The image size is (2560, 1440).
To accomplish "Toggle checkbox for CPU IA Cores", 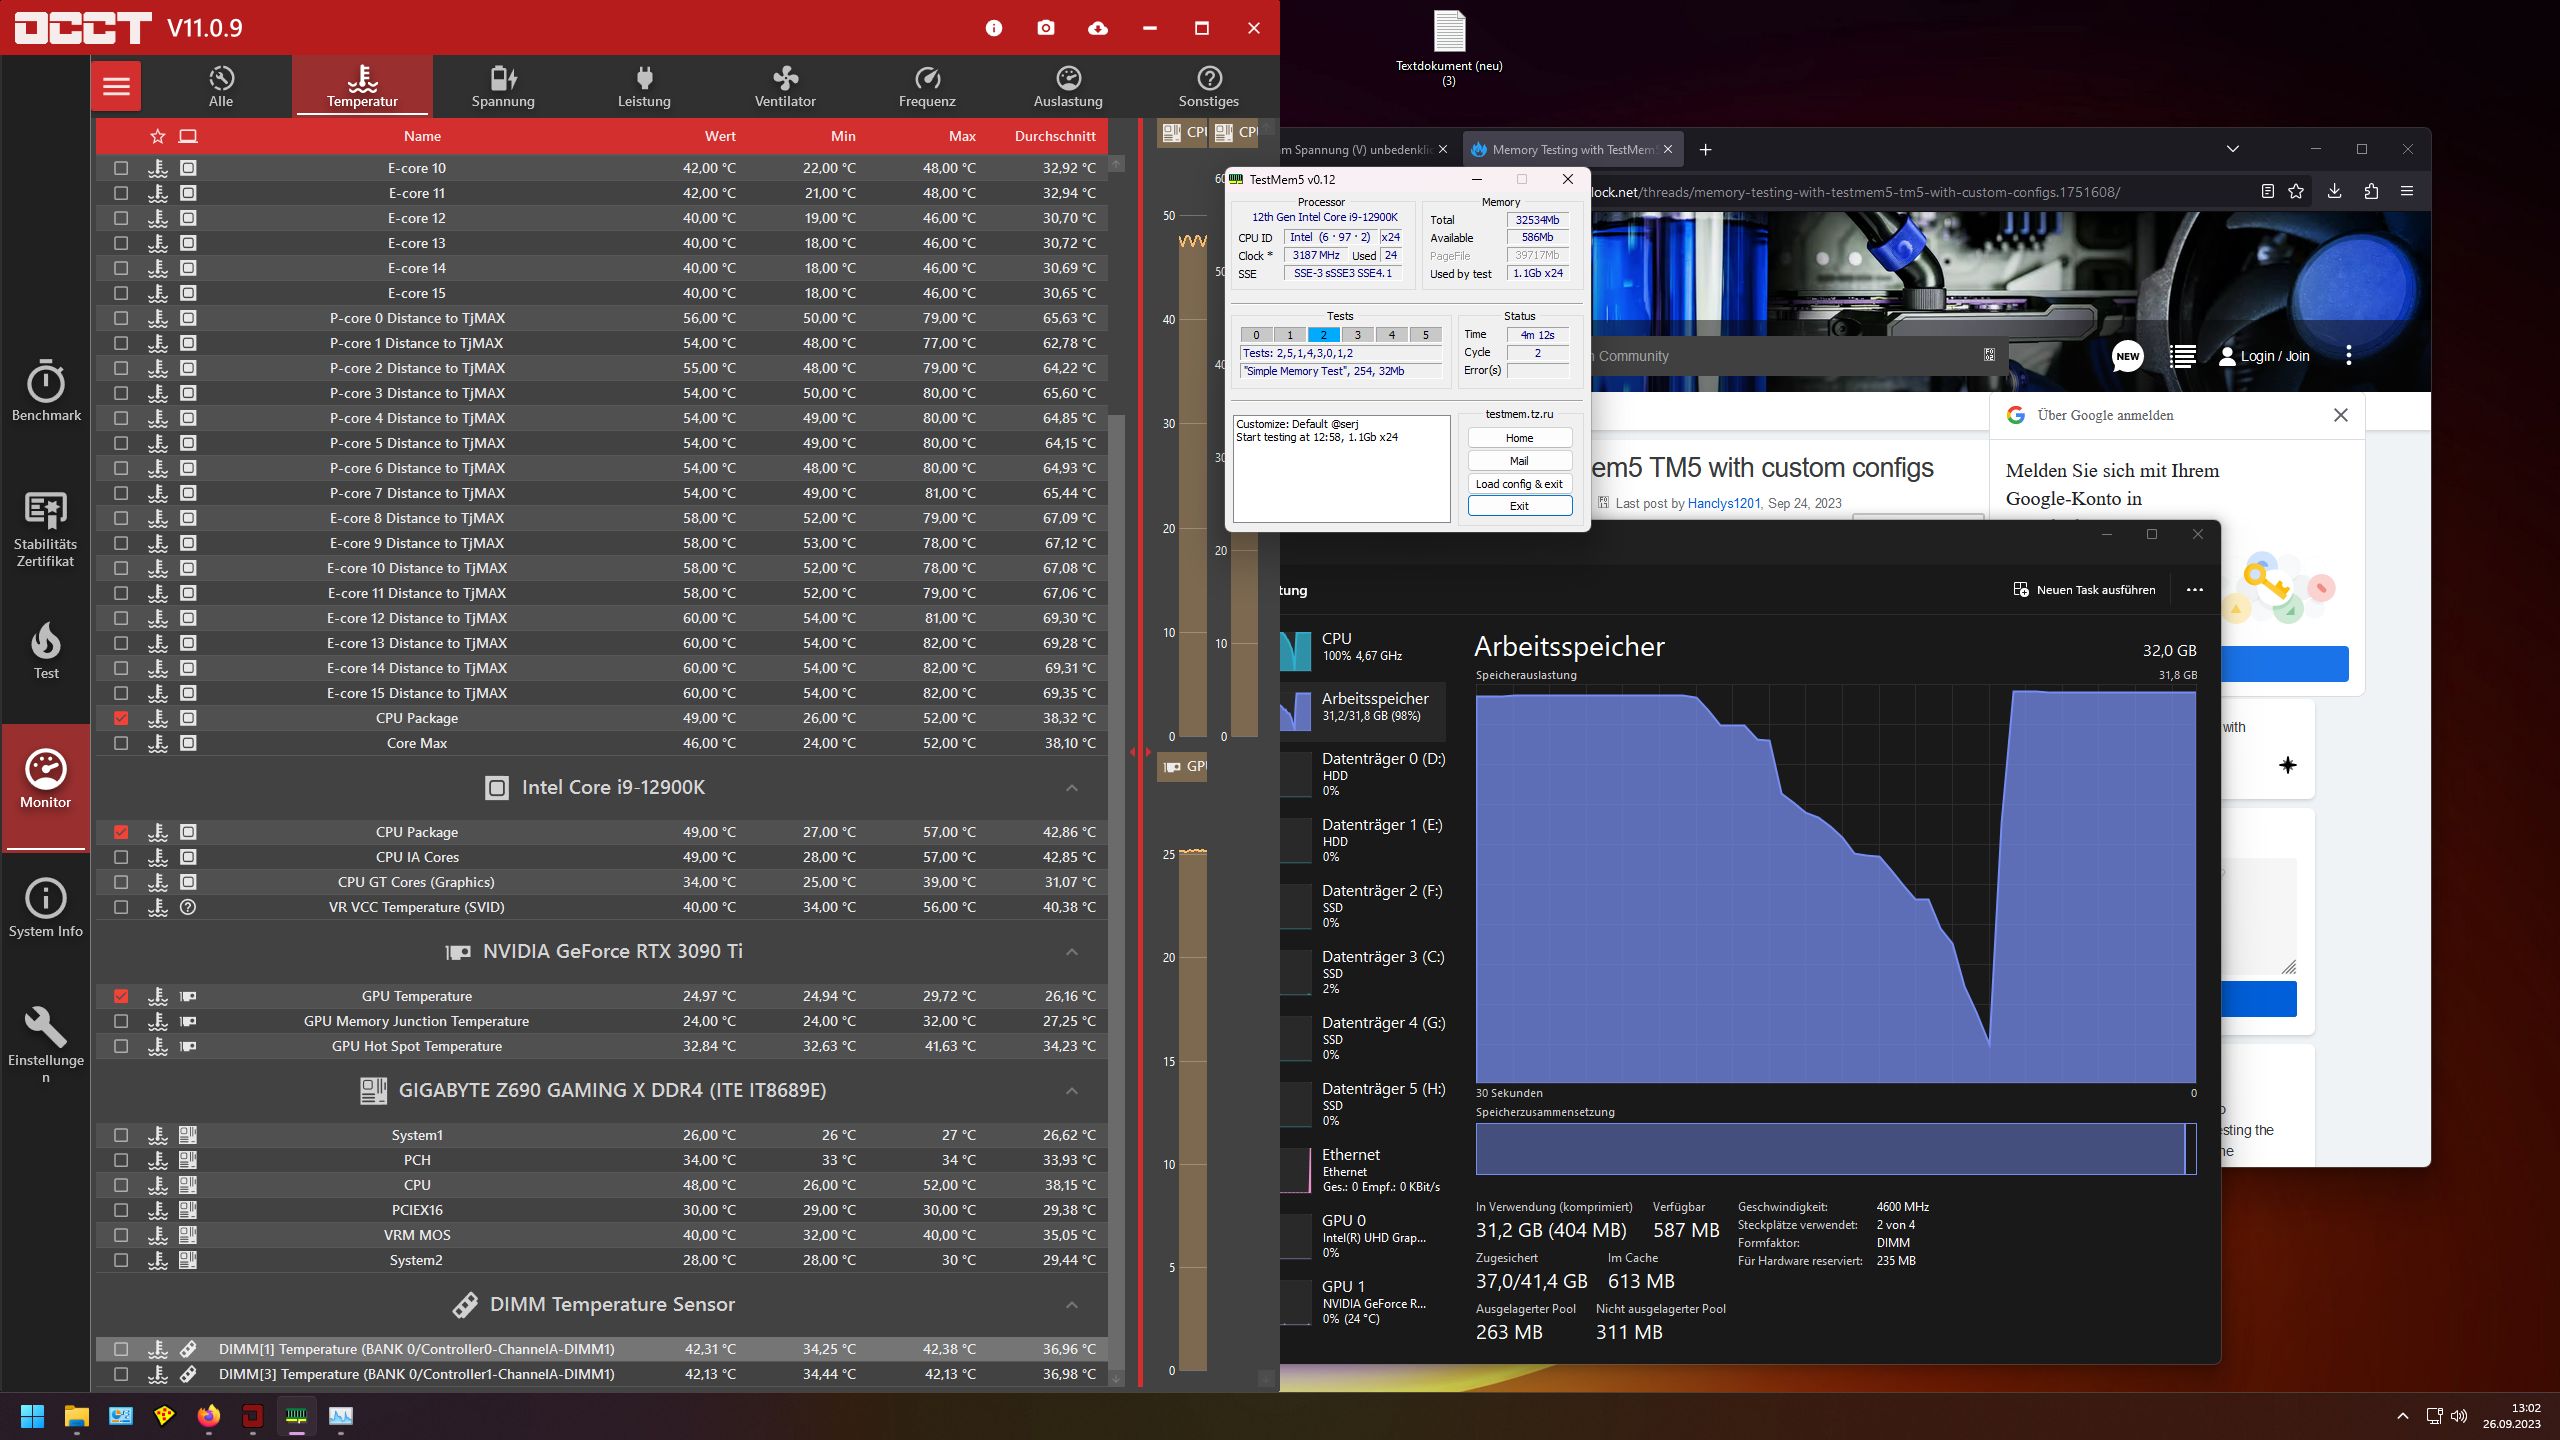I will [121, 857].
